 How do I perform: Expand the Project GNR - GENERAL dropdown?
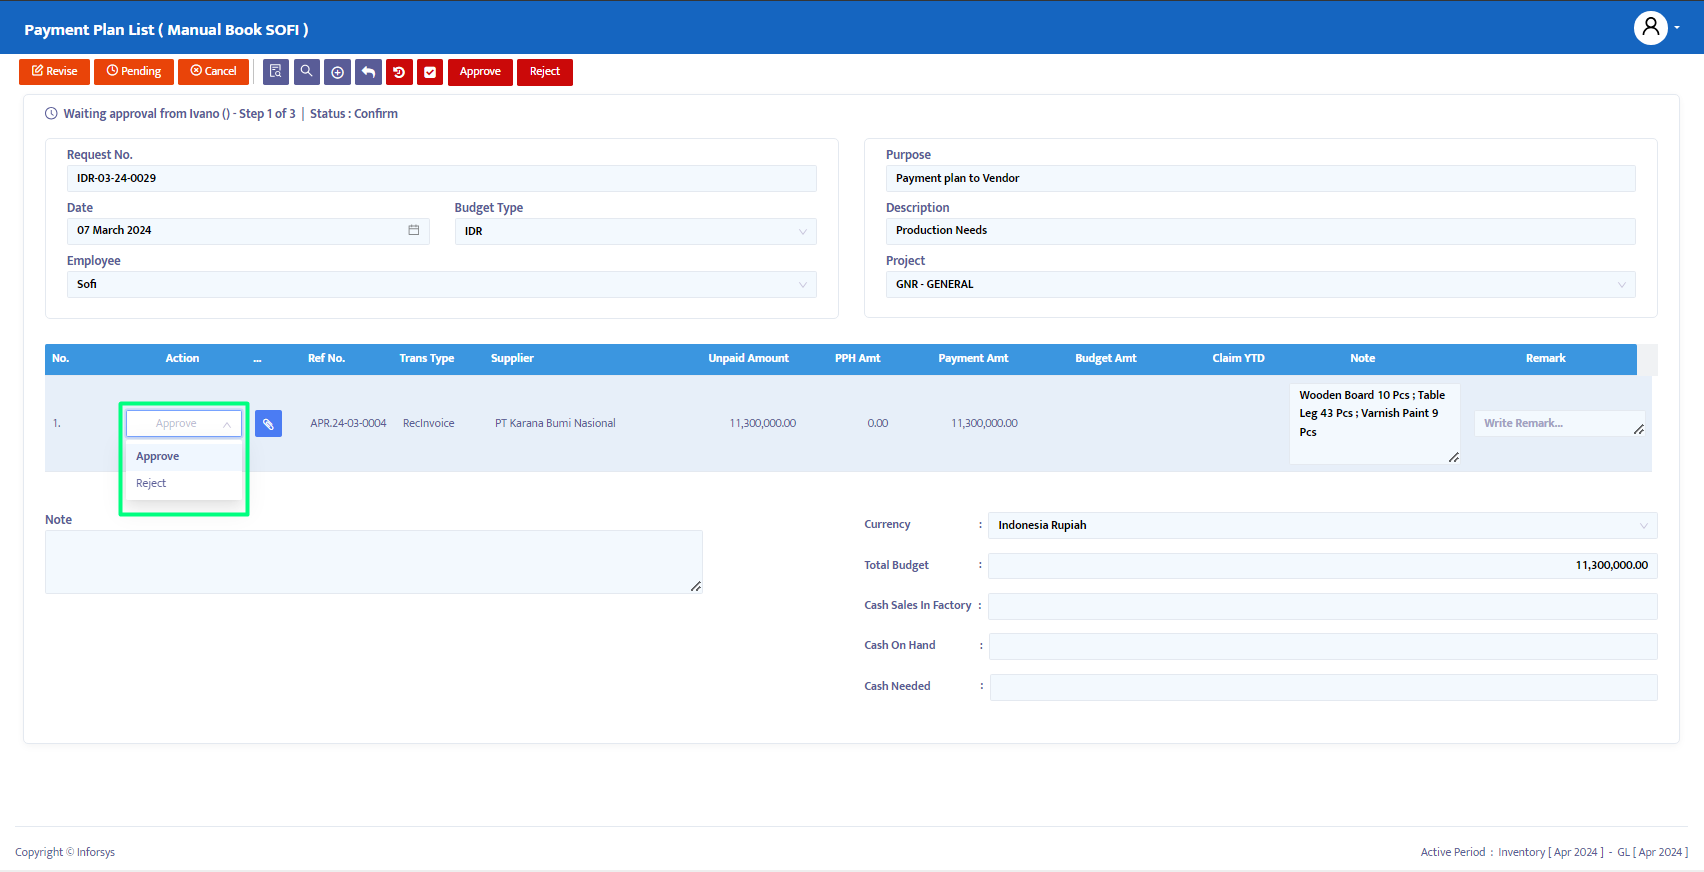coord(1260,284)
